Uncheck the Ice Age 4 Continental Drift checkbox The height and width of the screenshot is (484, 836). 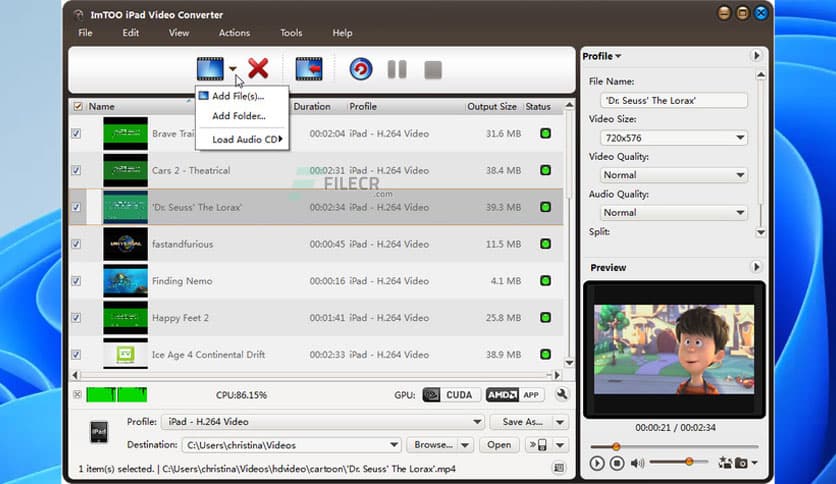76,354
